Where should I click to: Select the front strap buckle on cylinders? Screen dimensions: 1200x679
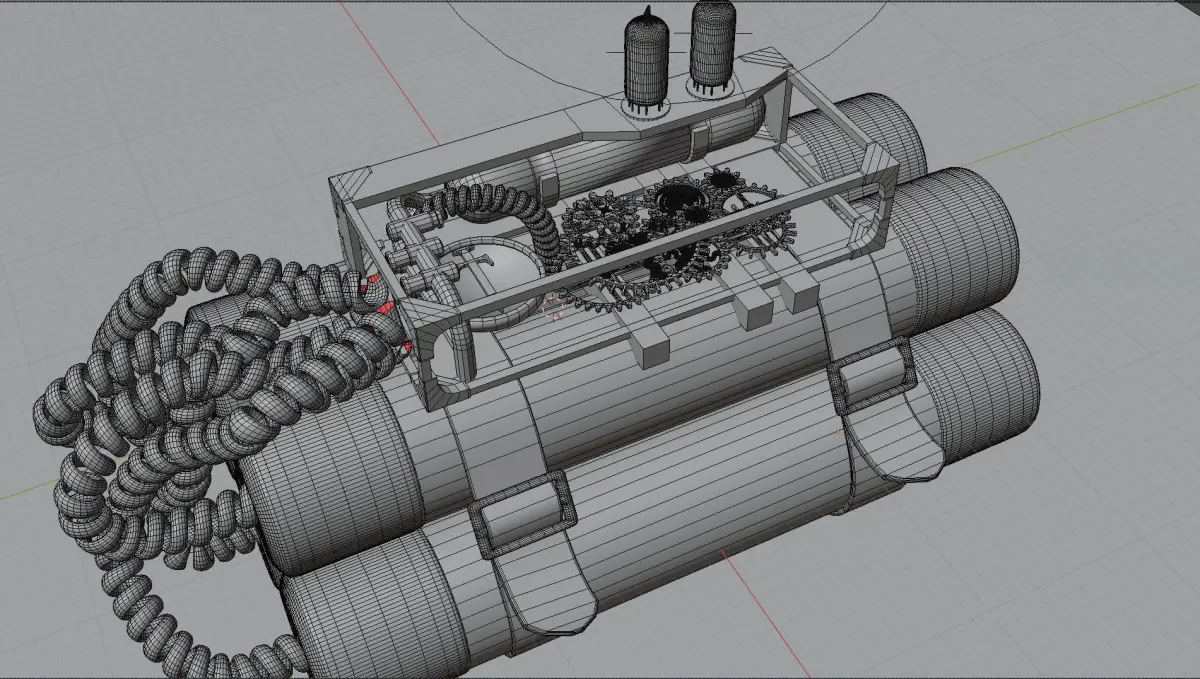[x=523, y=514]
